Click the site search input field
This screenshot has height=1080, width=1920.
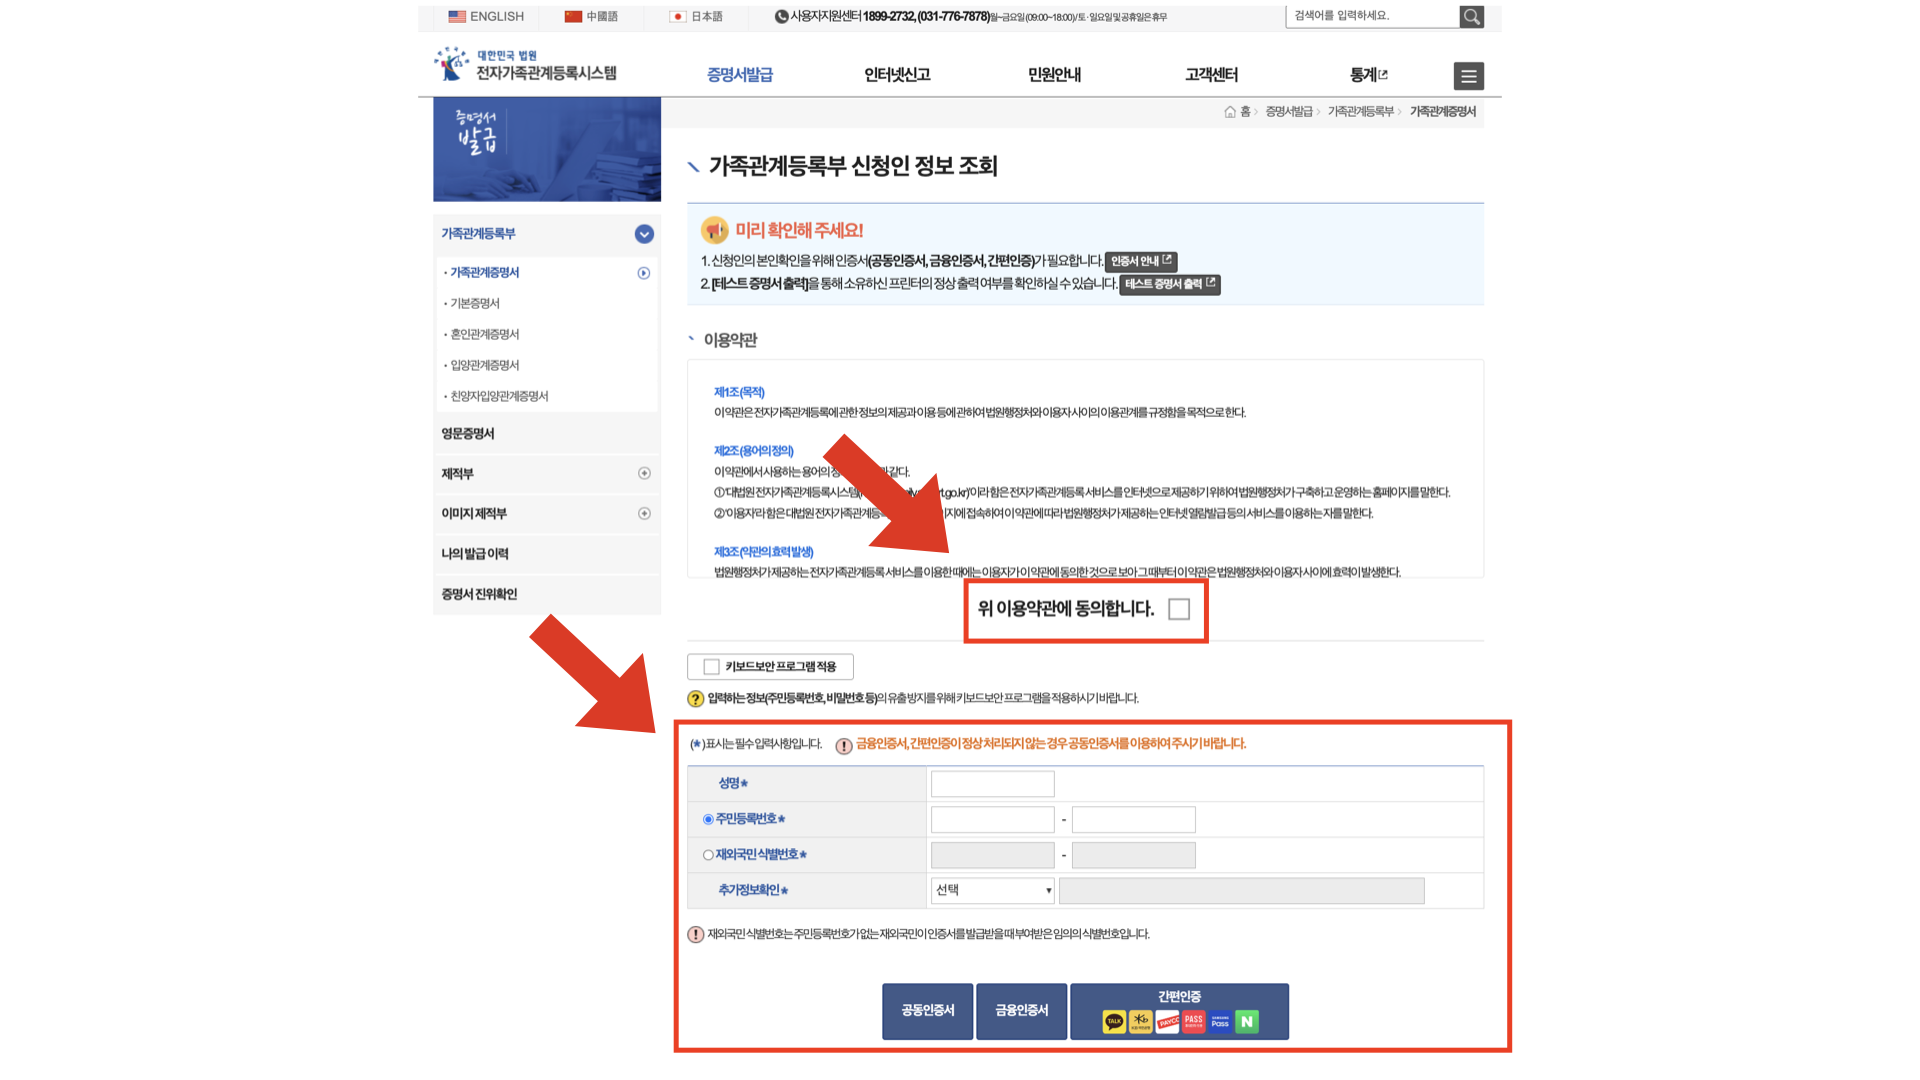[x=1372, y=16]
